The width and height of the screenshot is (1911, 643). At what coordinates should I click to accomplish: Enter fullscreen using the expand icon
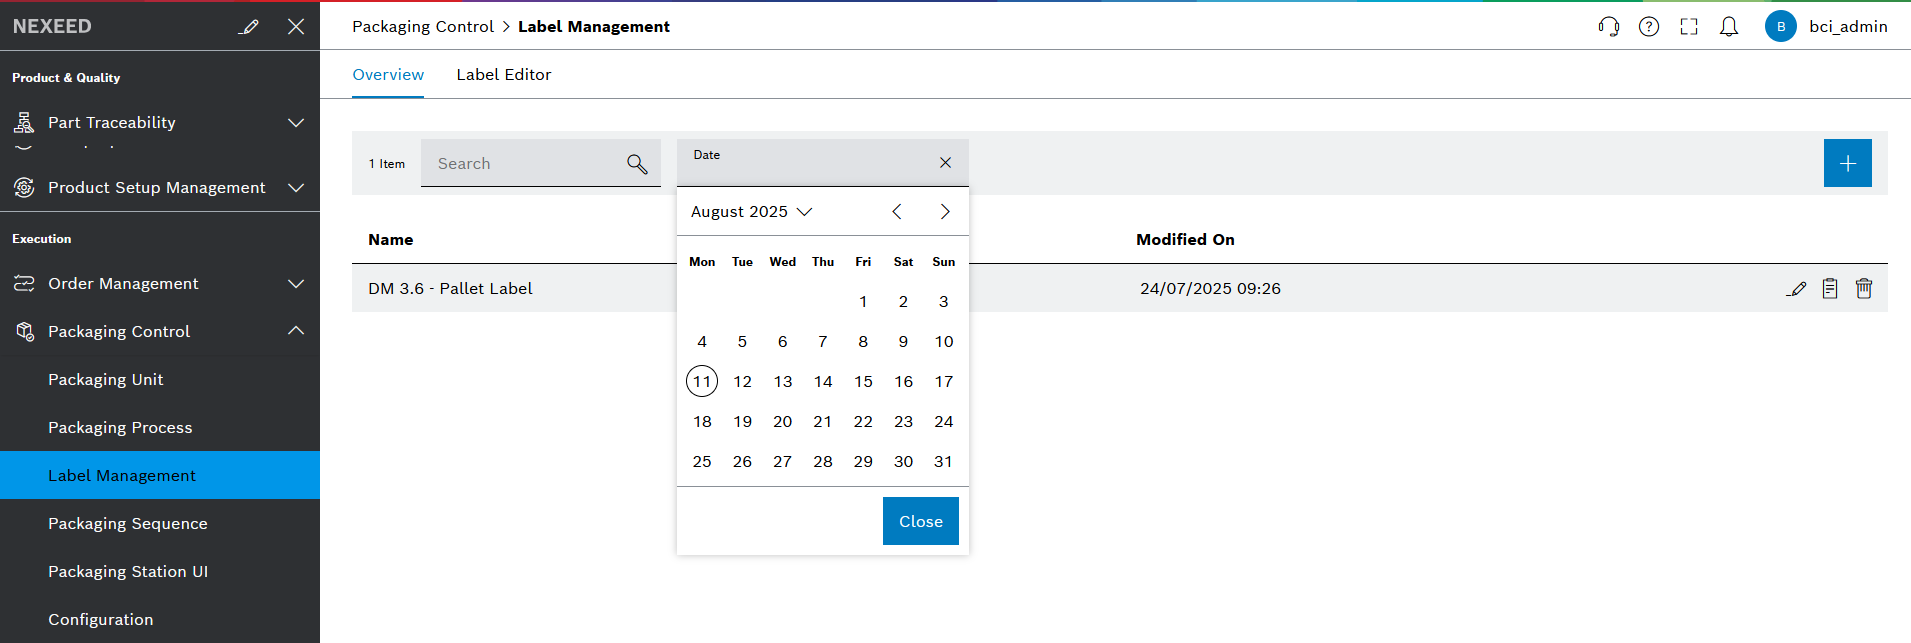(x=1689, y=26)
